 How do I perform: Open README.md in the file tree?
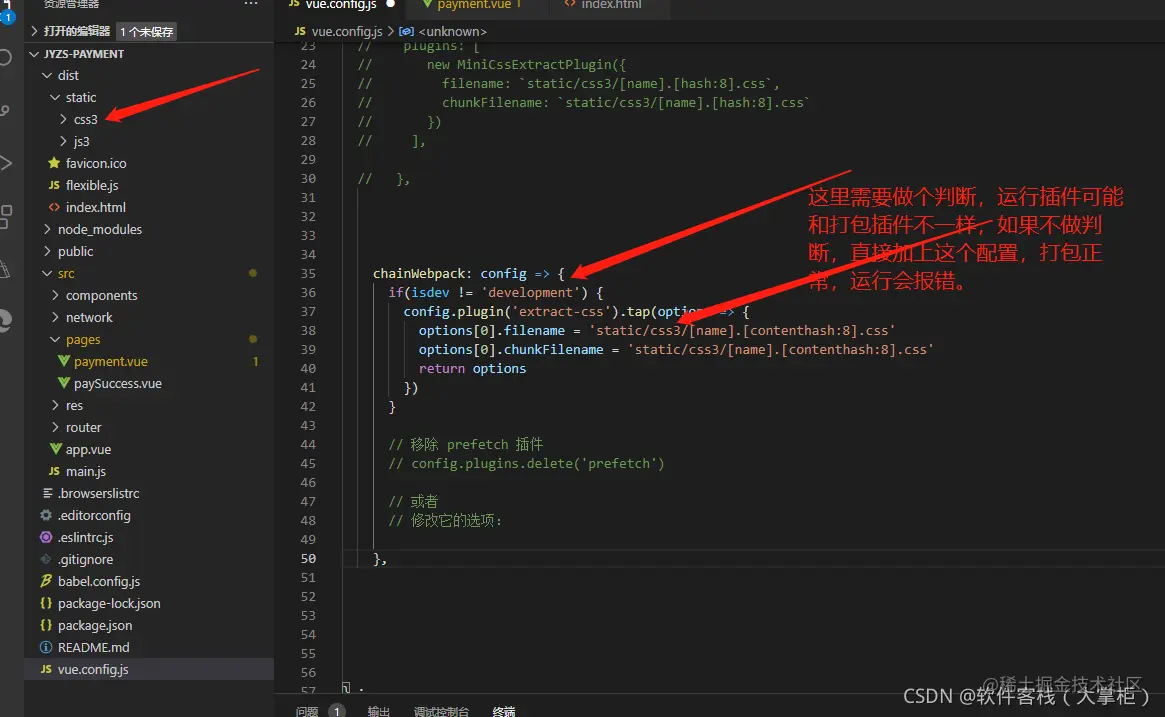tap(94, 647)
